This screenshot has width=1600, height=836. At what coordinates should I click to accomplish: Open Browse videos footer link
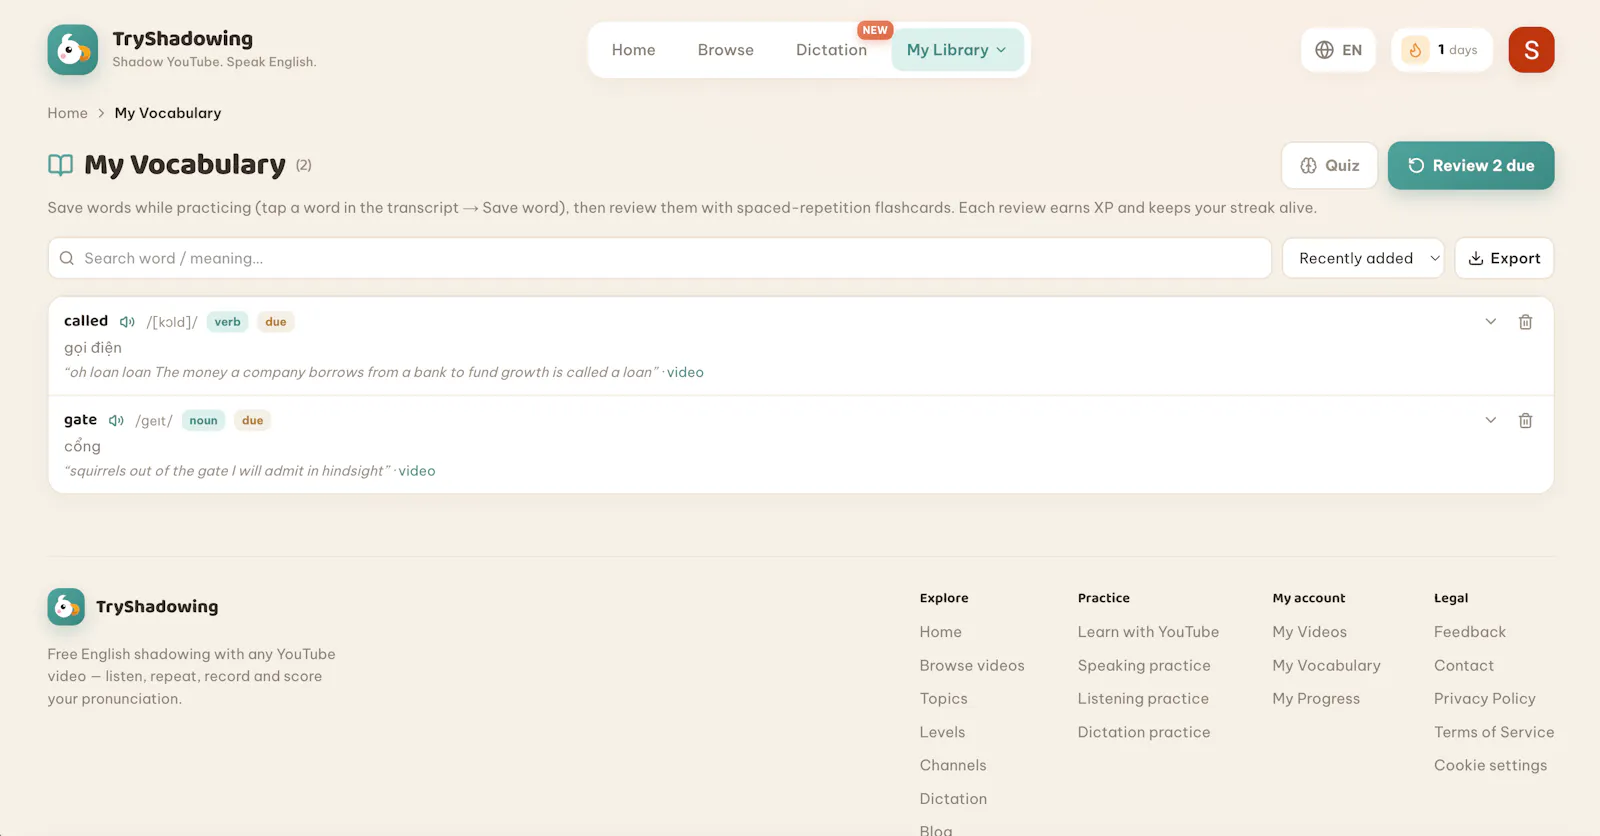[972, 665]
